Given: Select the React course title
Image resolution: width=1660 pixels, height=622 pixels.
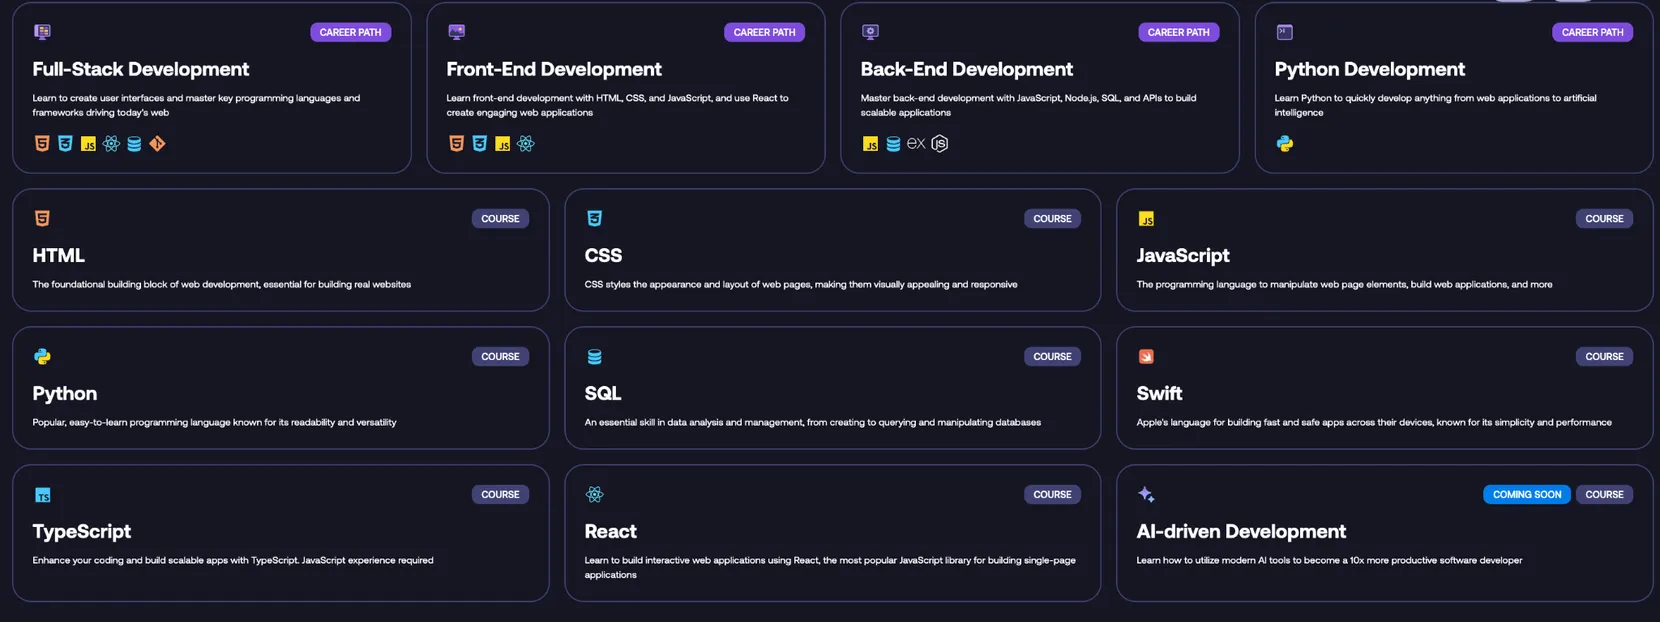Looking at the screenshot, I should click(611, 531).
